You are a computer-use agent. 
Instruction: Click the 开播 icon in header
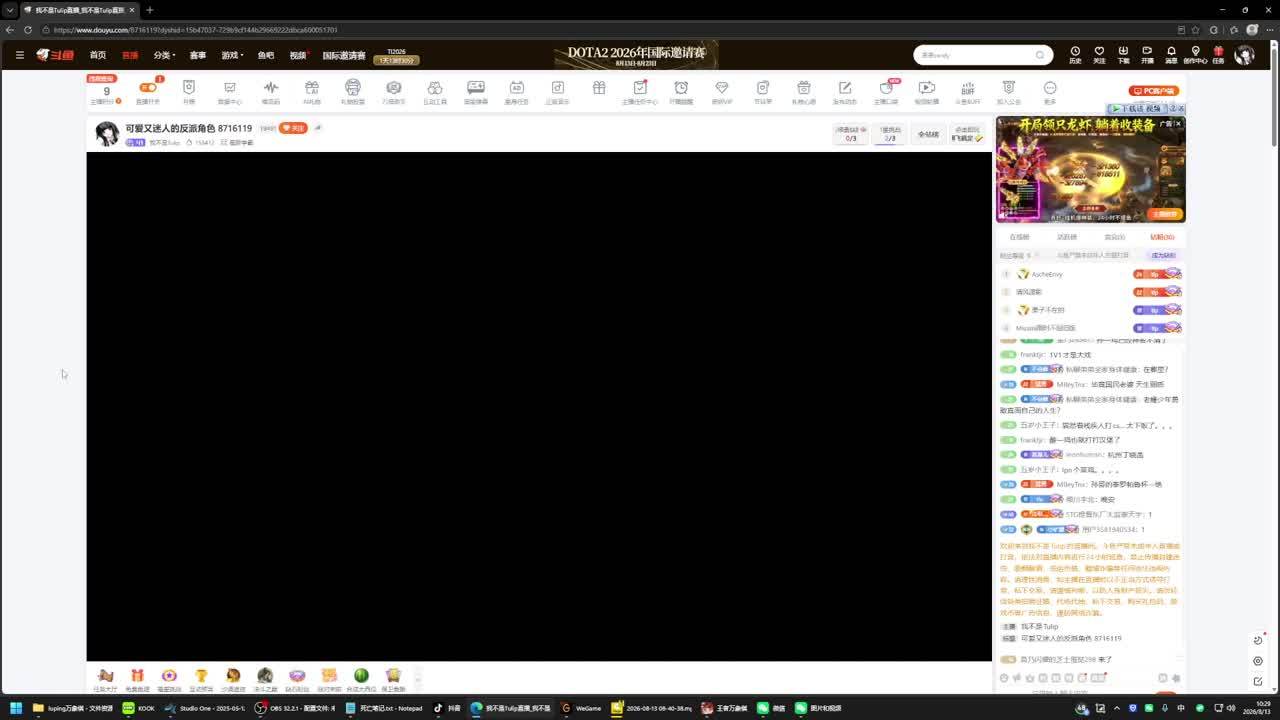click(1147, 54)
